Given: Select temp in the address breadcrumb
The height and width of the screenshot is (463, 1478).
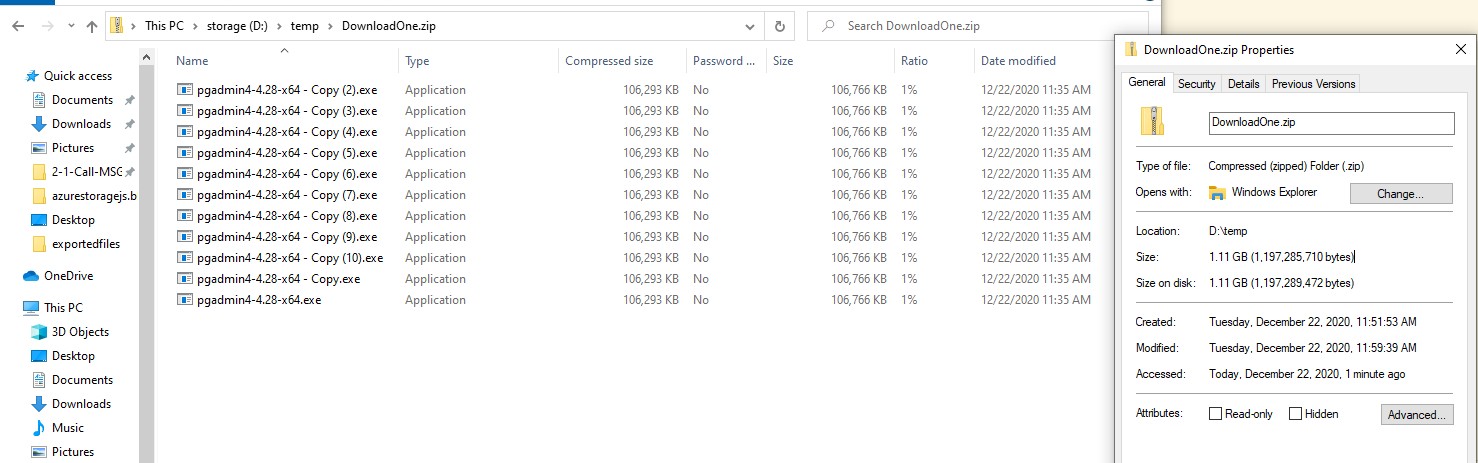Looking at the screenshot, I should click(x=305, y=26).
